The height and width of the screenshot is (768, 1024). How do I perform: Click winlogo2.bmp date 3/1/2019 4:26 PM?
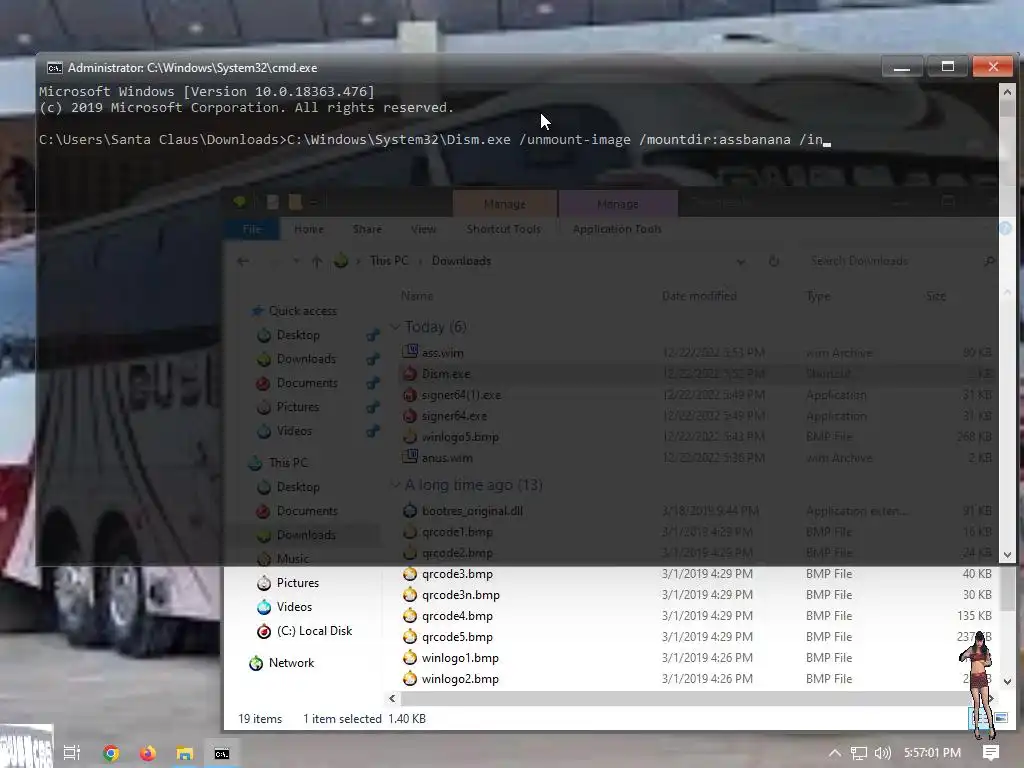(x=707, y=679)
